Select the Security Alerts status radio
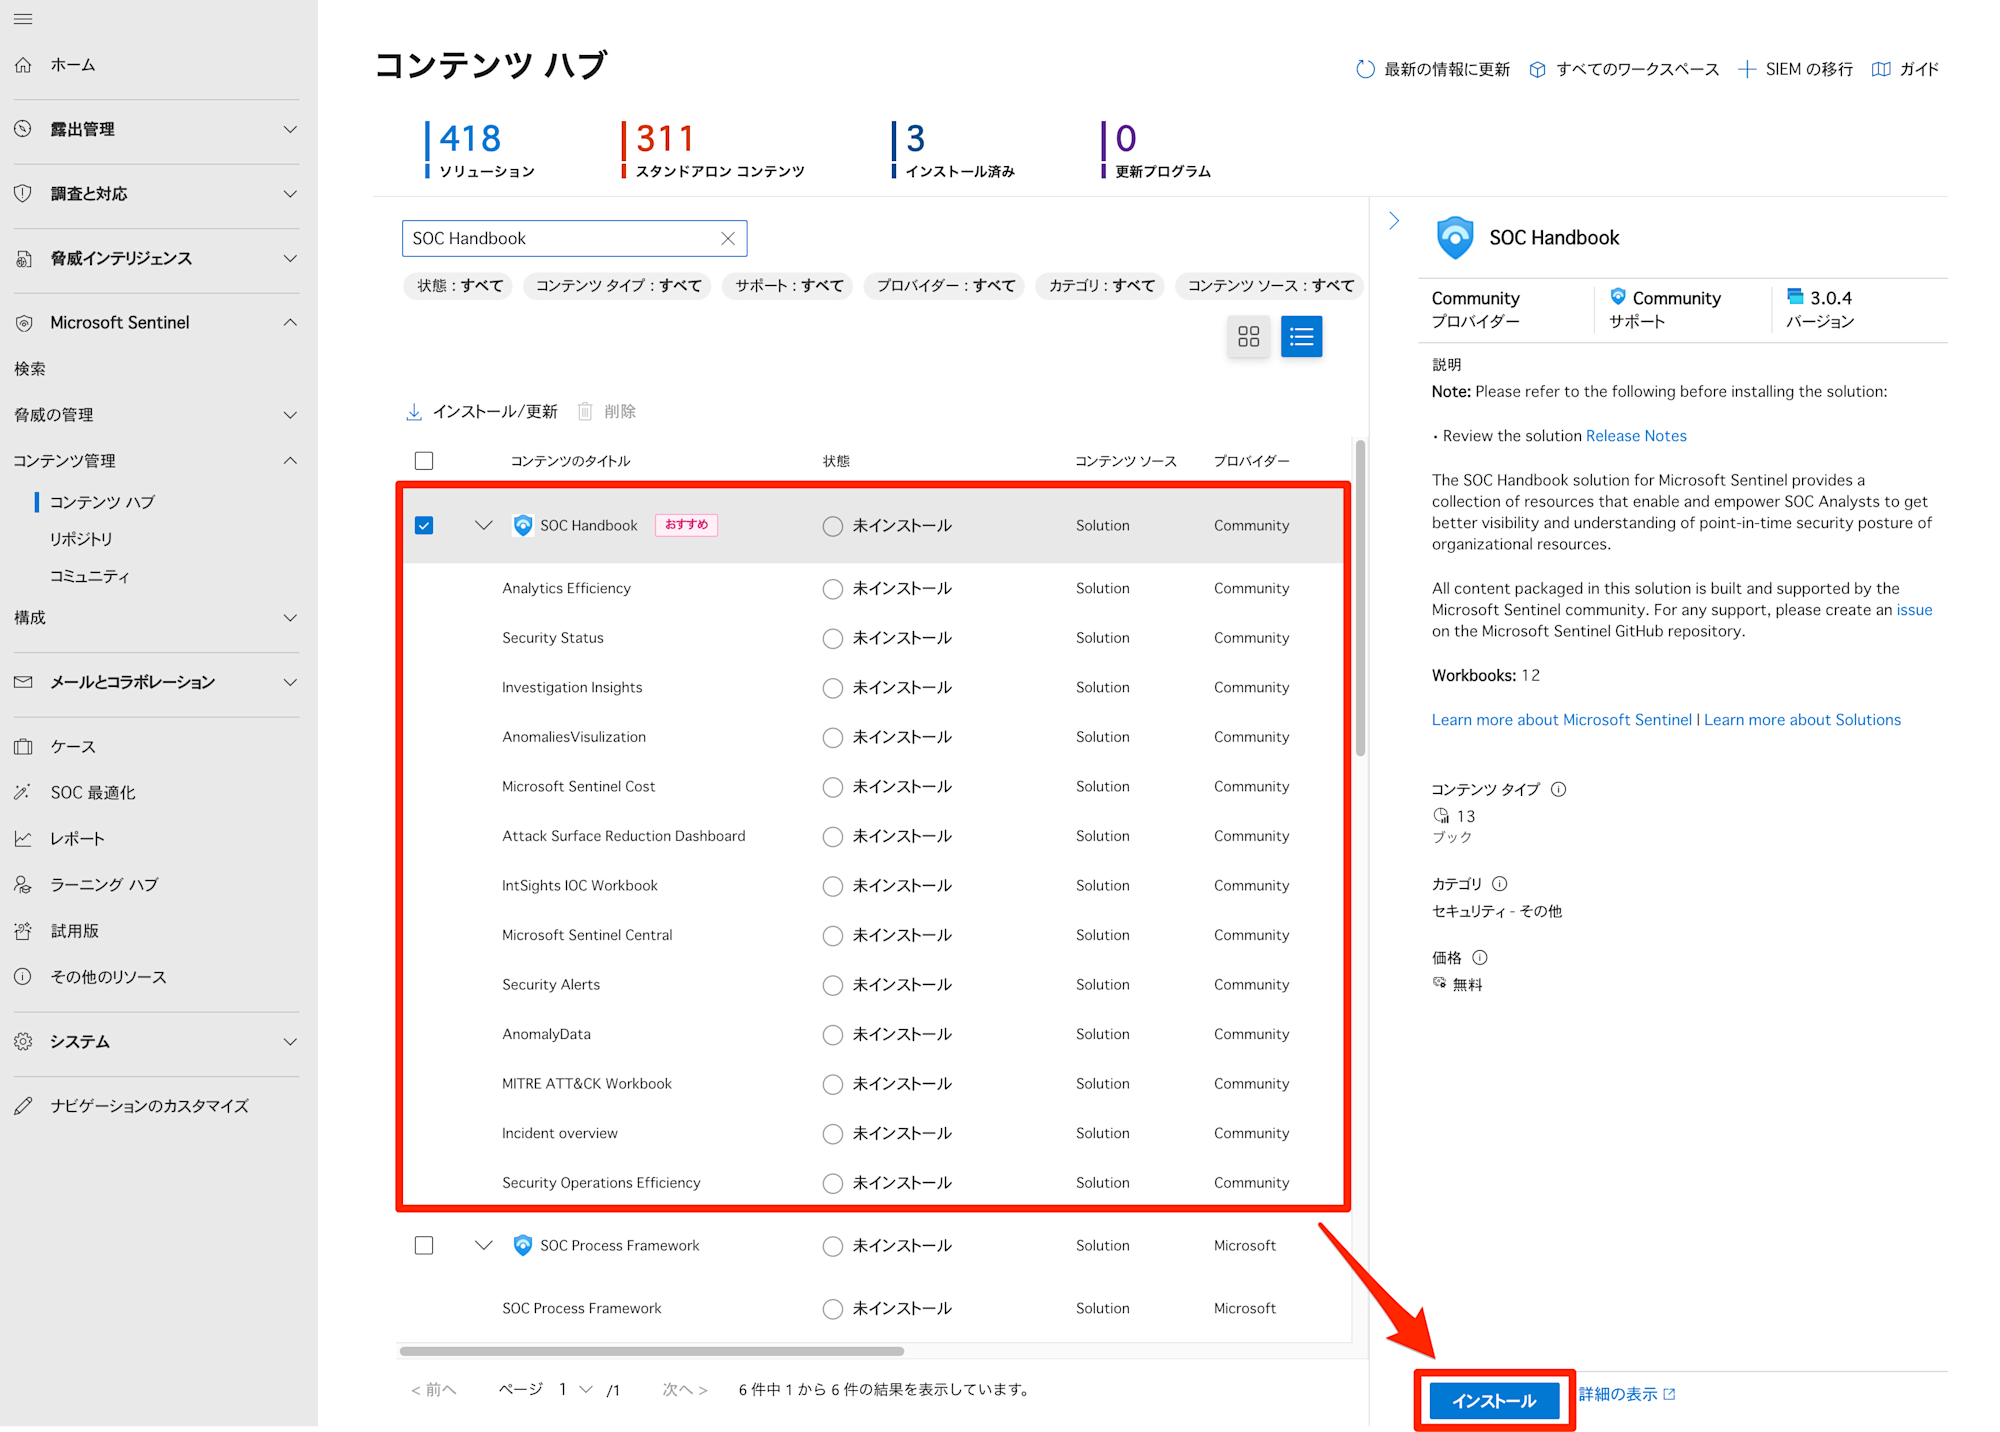 832,985
